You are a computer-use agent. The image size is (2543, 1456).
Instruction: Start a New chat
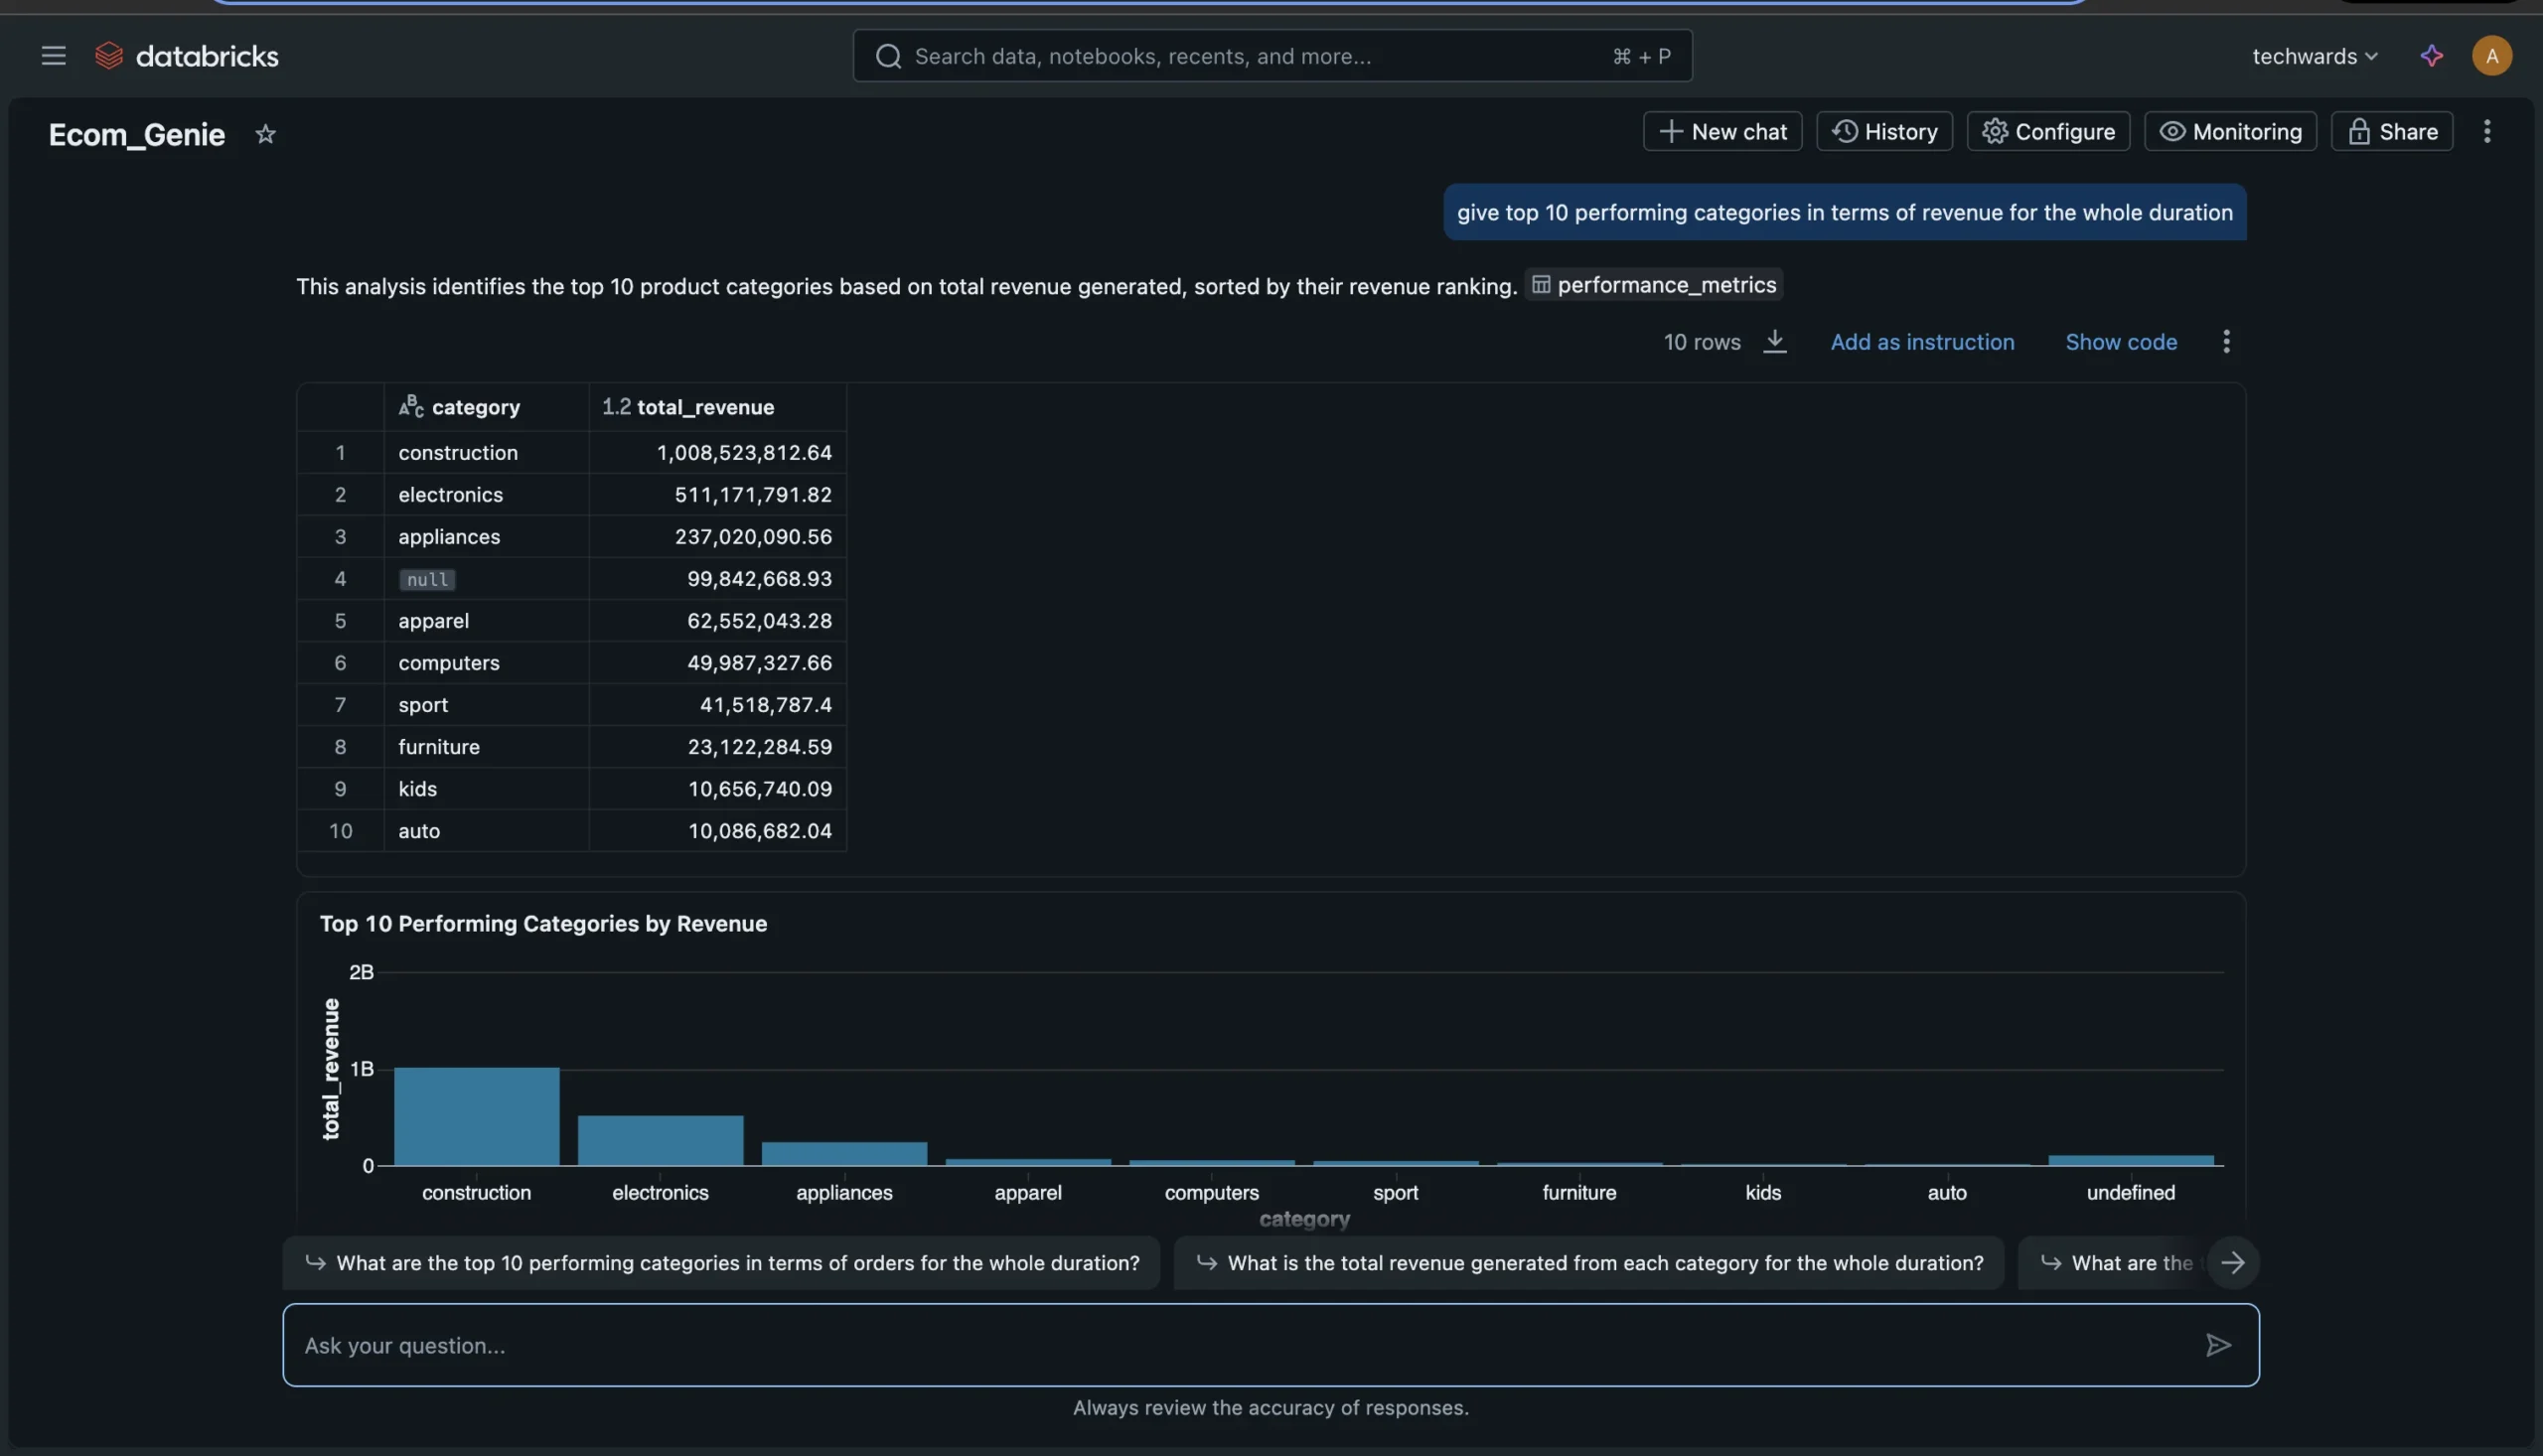[x=1722, y=132]
